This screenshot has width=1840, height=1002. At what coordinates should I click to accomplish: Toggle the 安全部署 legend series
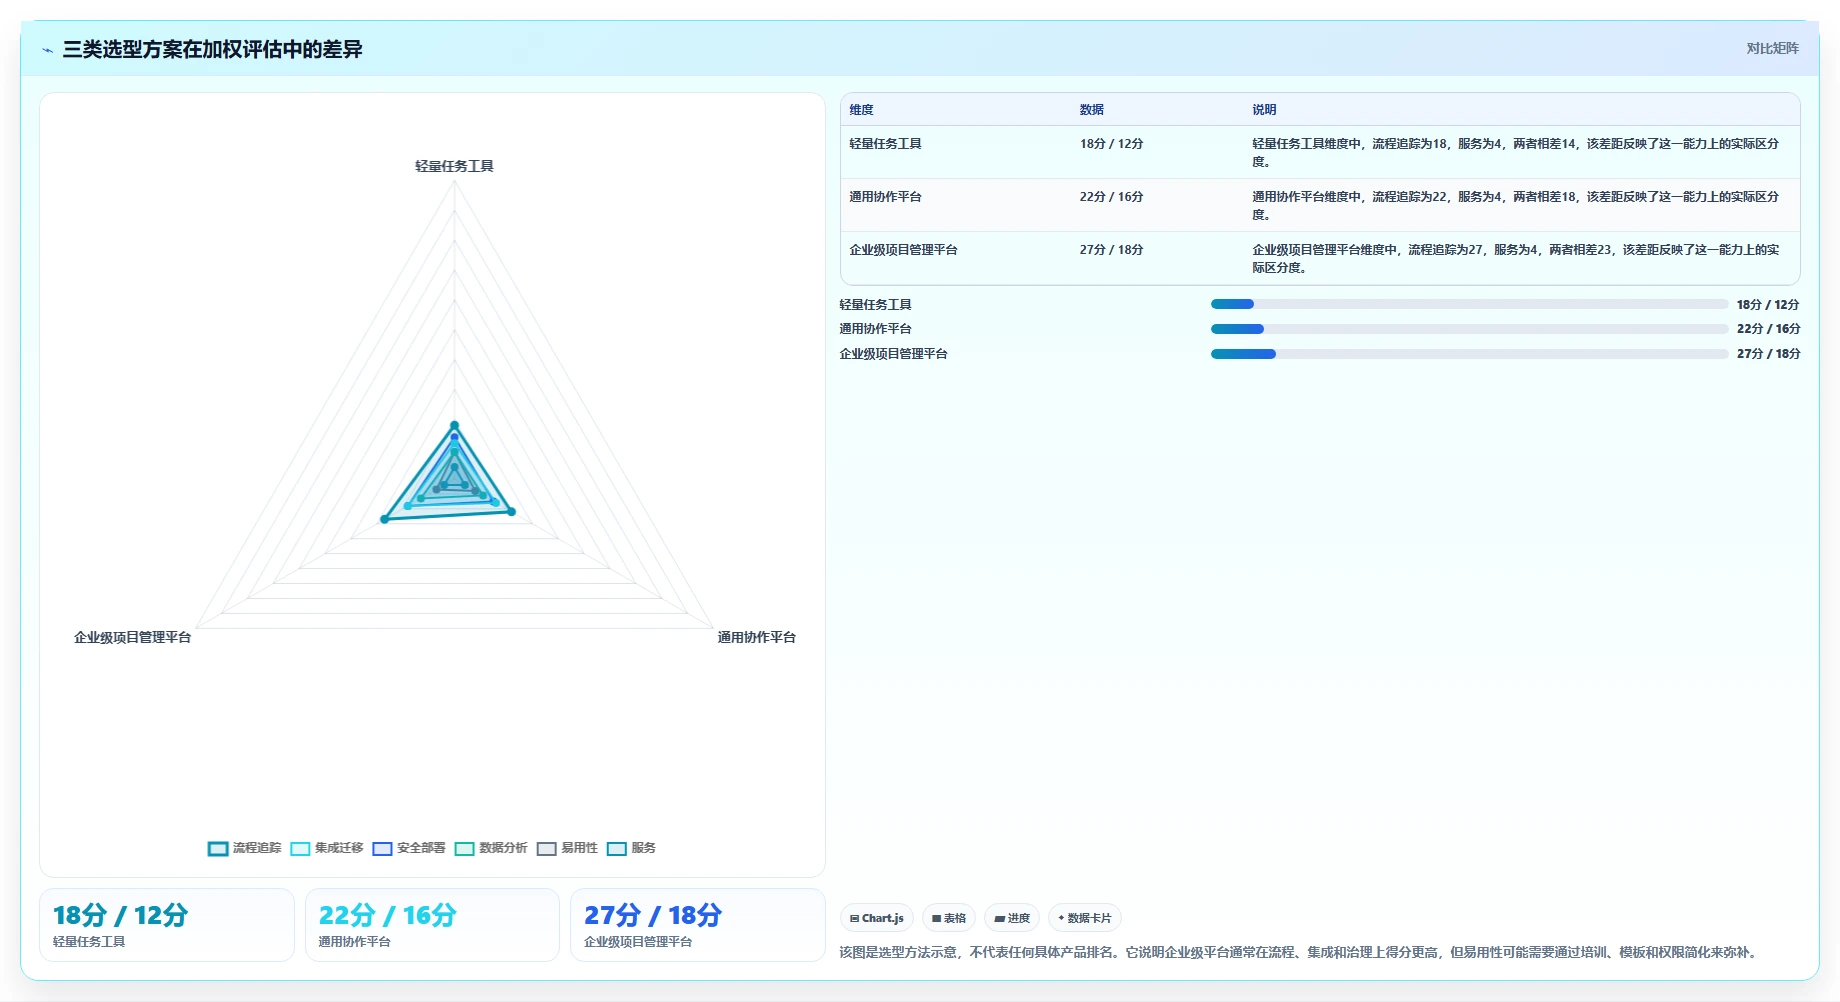pos(409,848)
